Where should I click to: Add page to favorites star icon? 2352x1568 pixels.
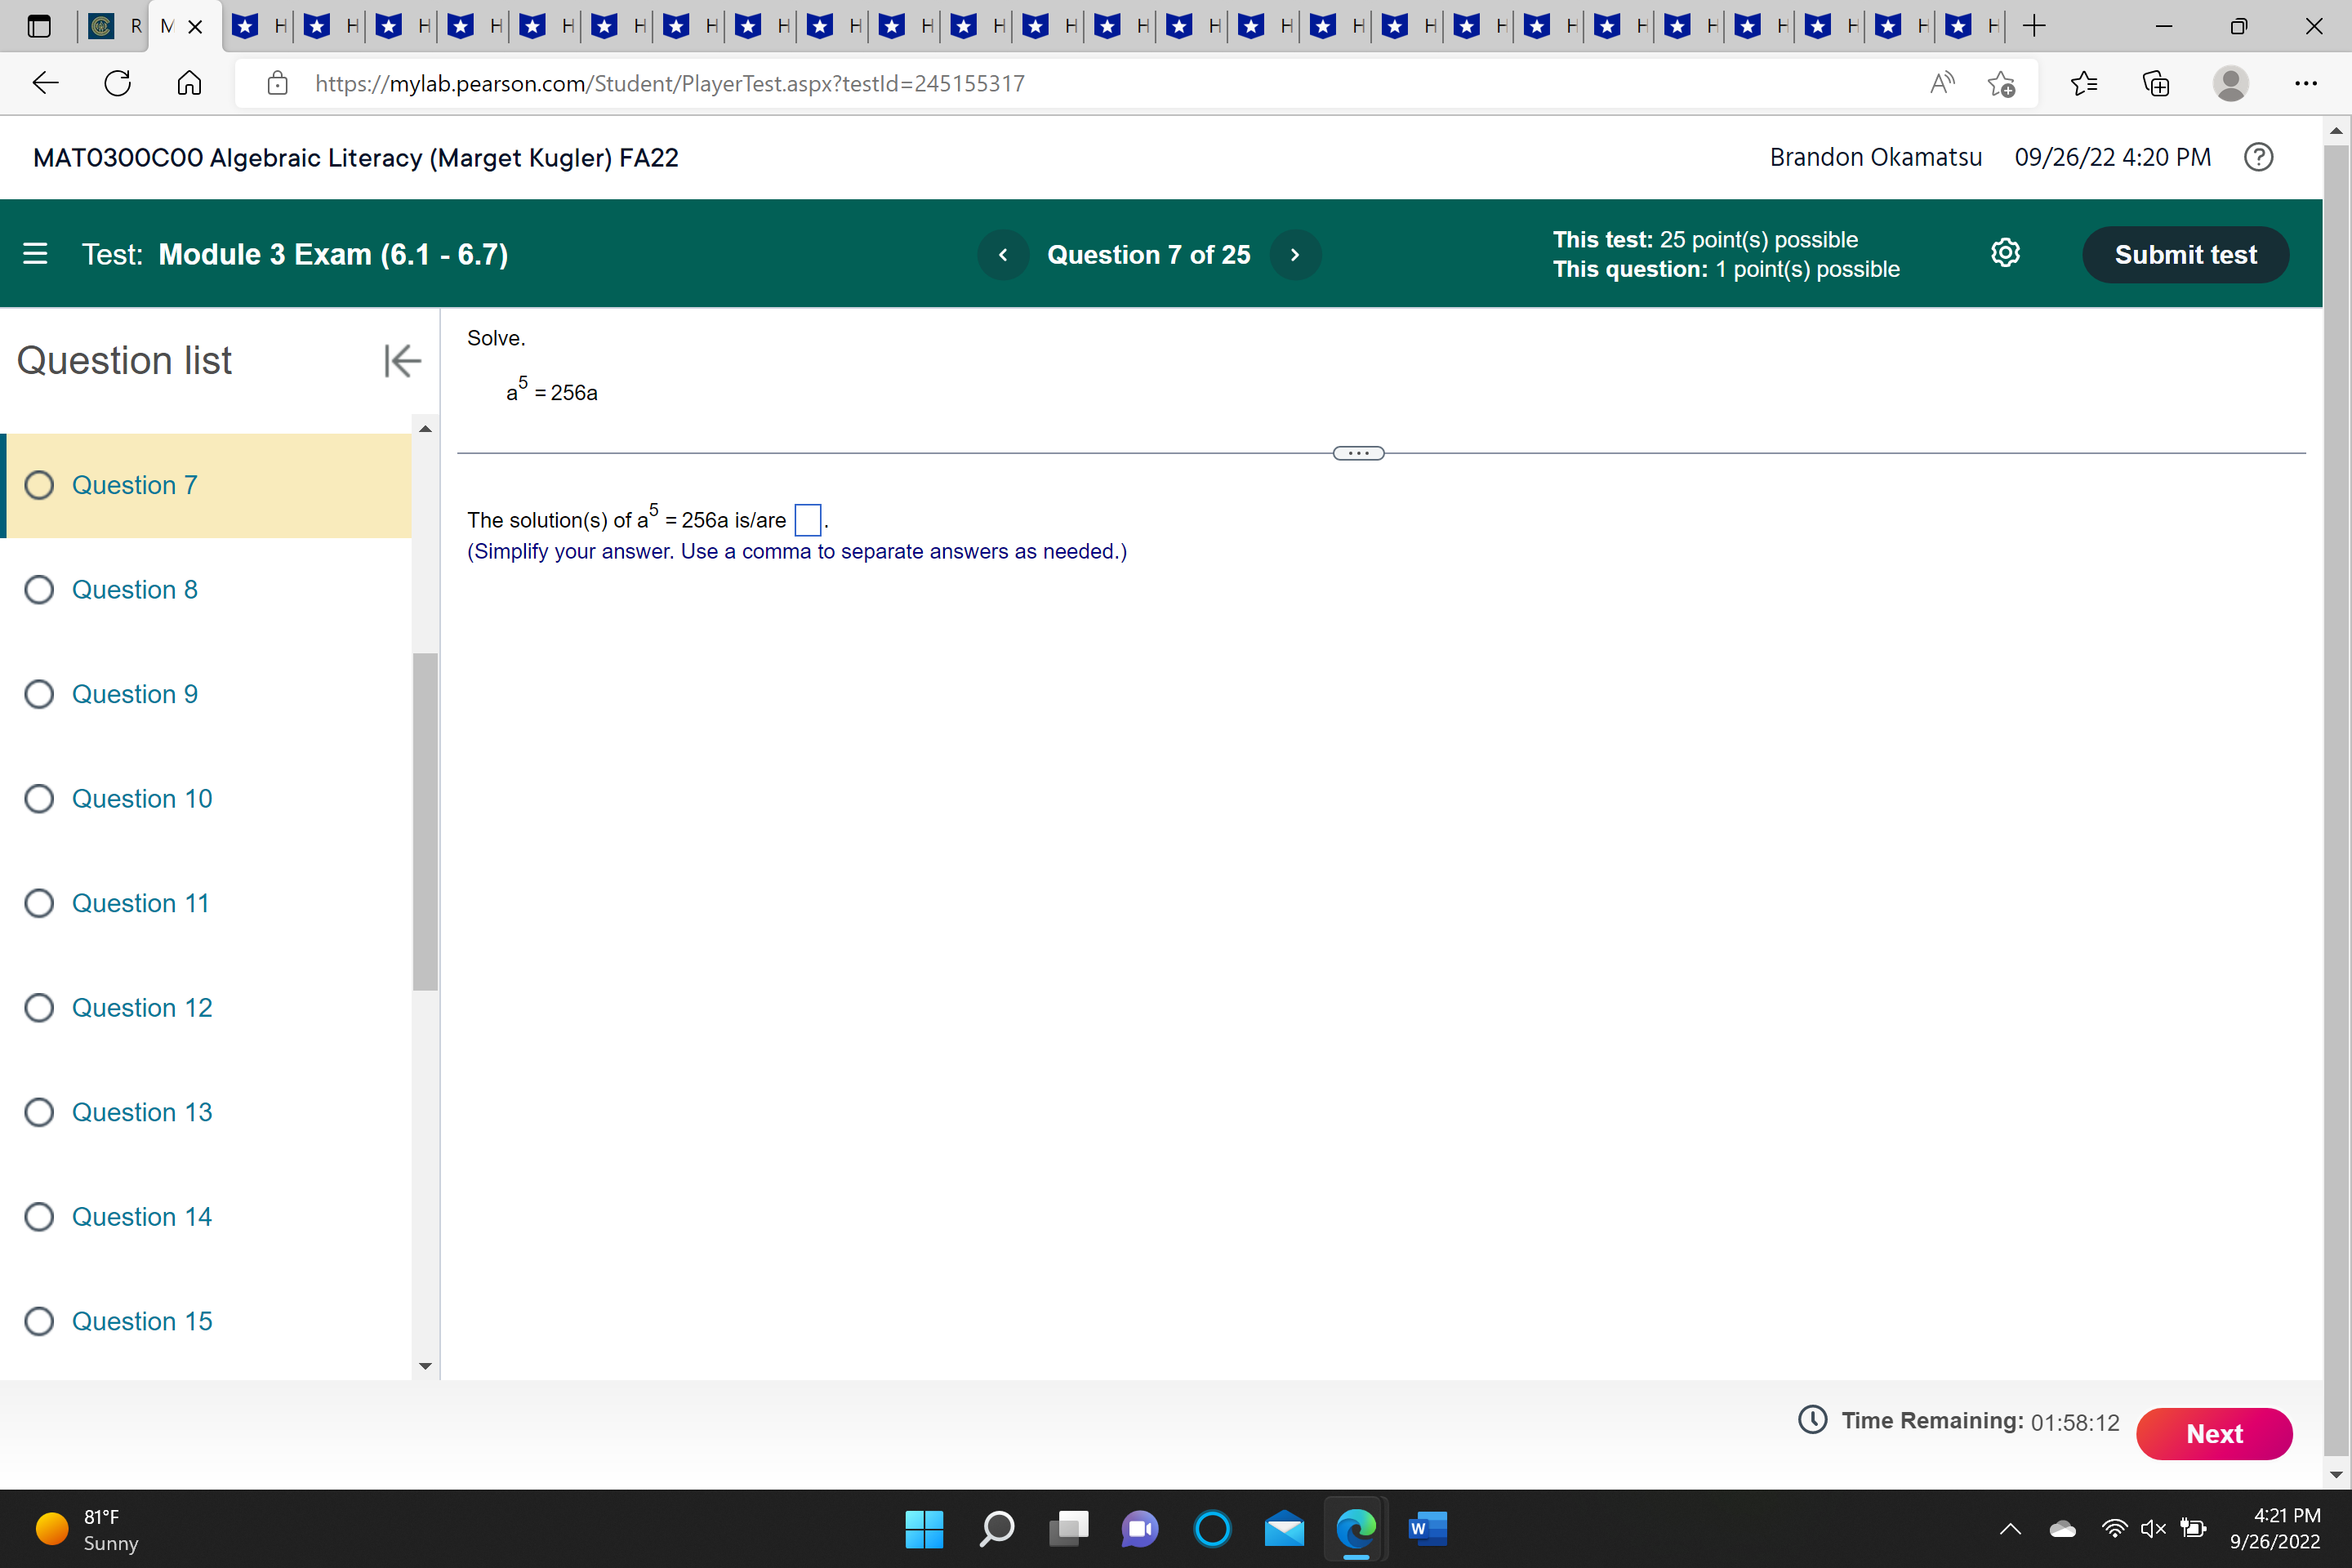coord(2001,84)
